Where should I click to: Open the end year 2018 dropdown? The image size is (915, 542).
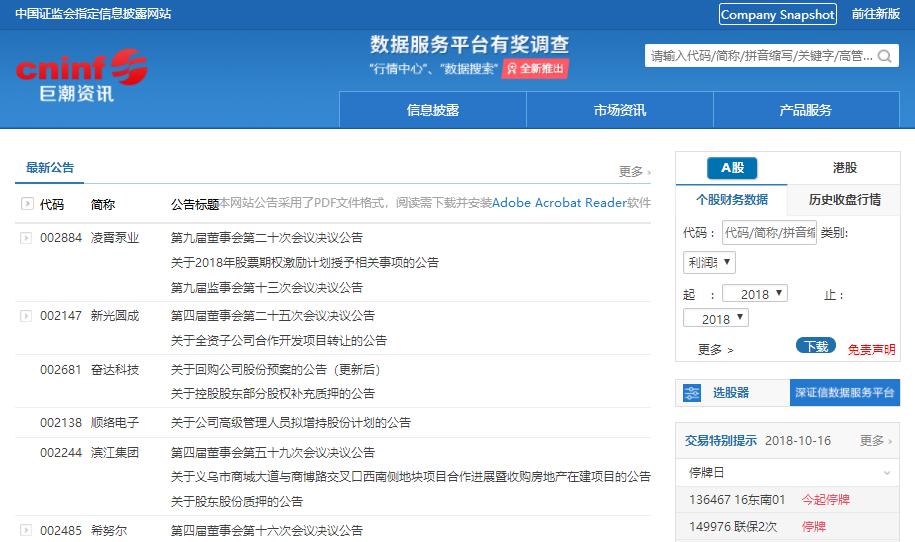click(x=715, y=319)
